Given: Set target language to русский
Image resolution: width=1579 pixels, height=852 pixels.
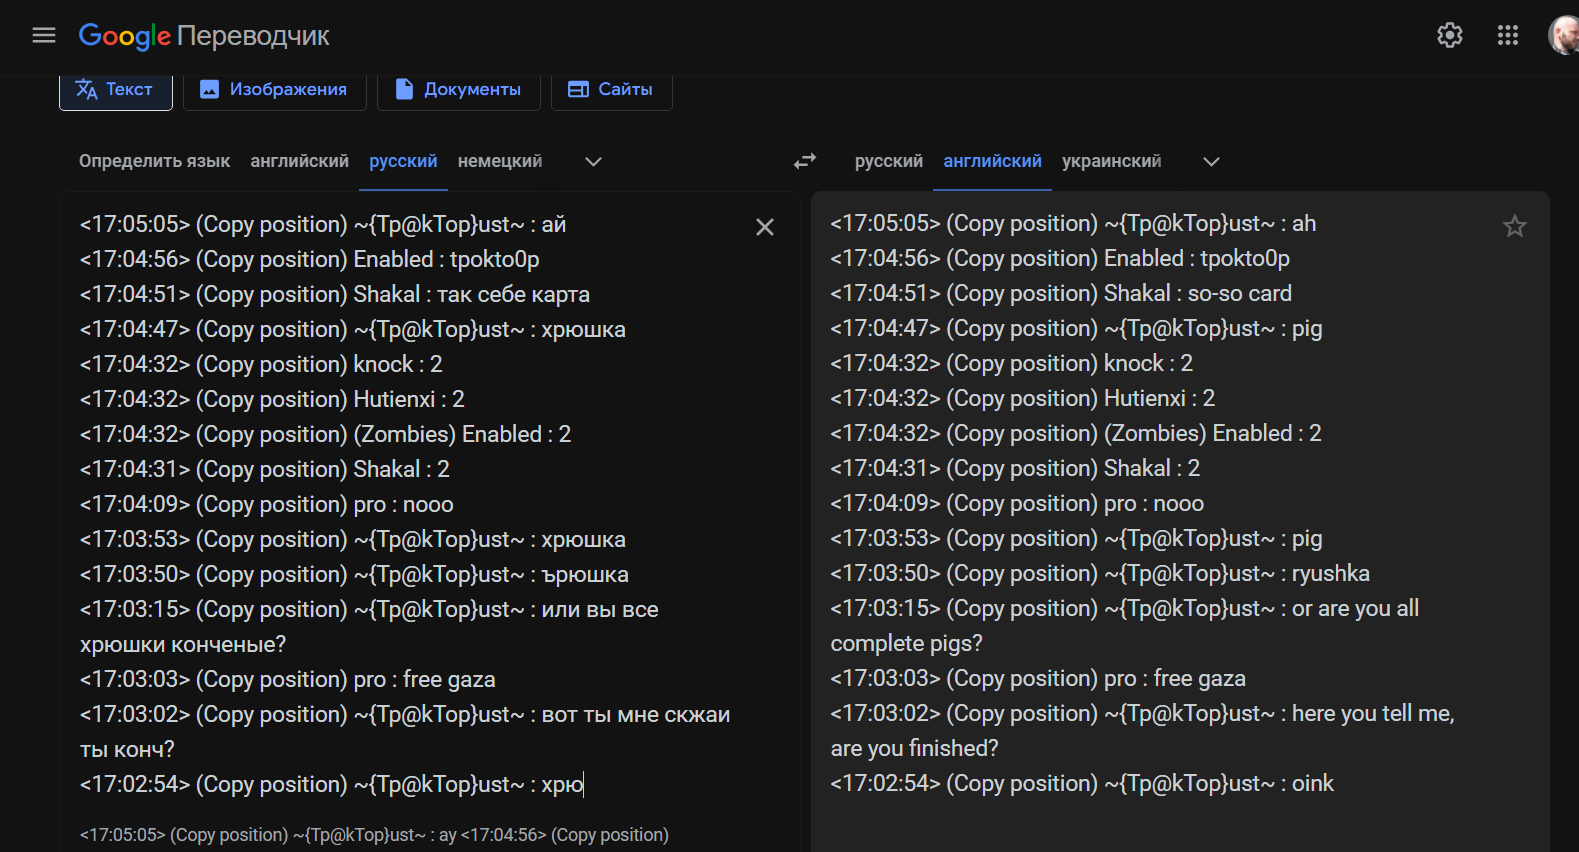Looking at the screenshot, I should point(888,161).
